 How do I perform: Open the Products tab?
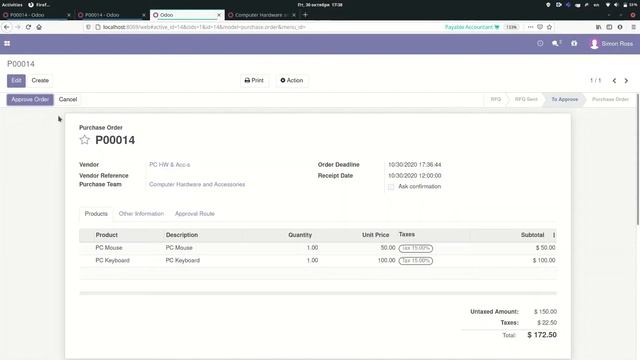(x=96, y=214)
